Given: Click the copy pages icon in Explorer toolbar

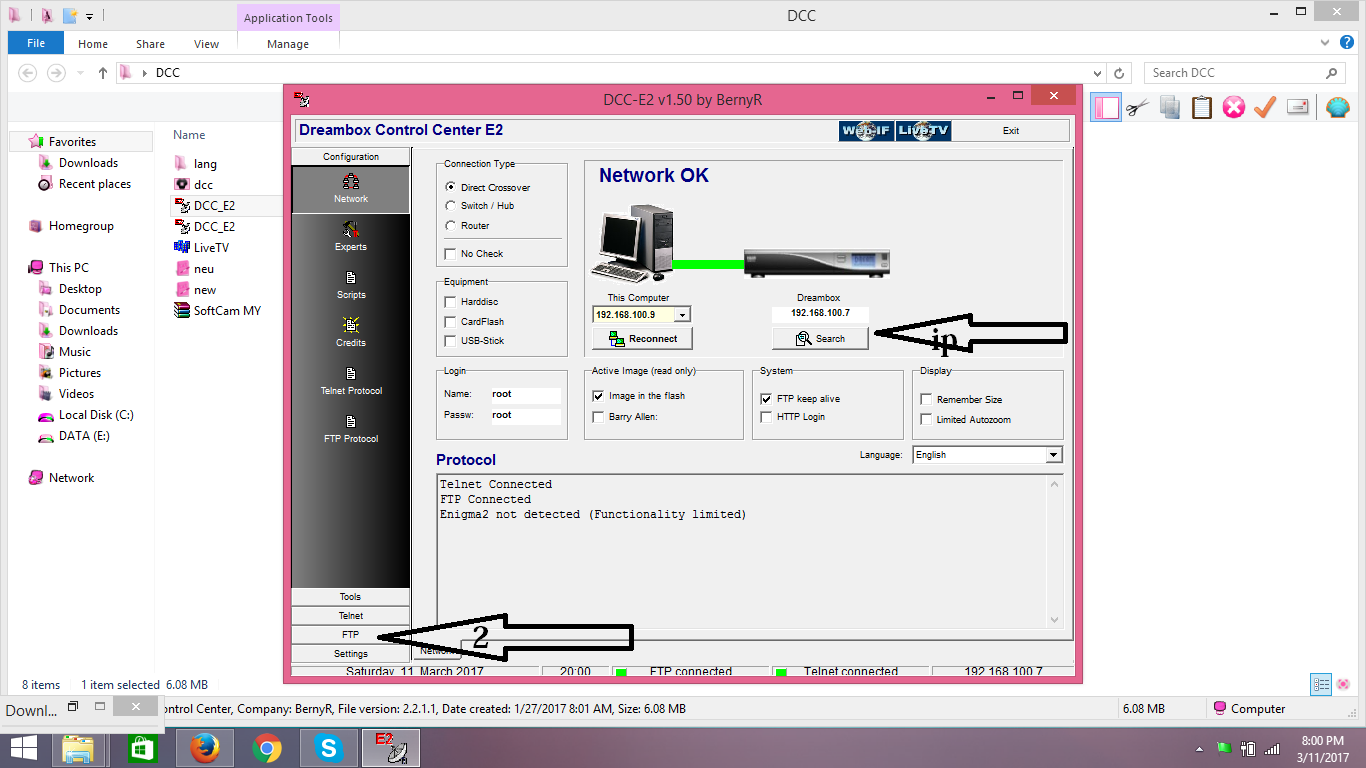Looking at the screenshot, I should pos(1170,107).
